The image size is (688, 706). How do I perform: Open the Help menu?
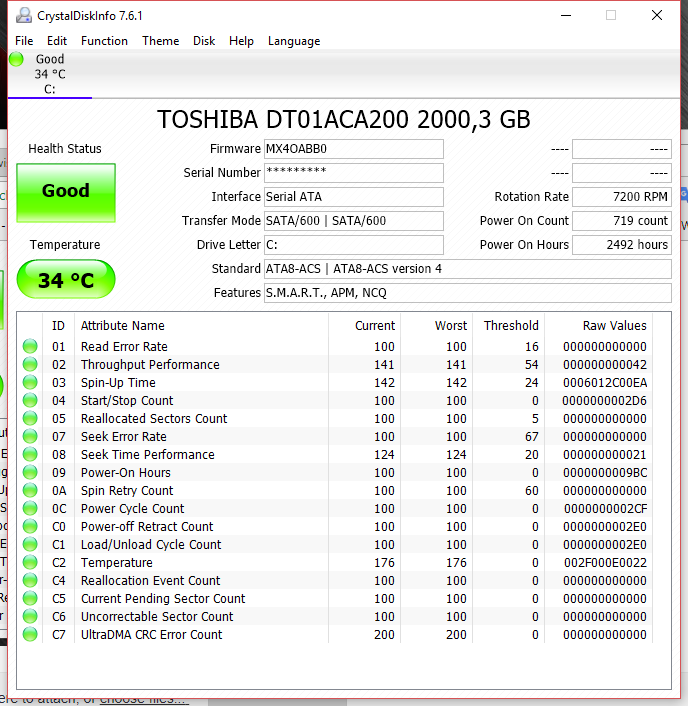(x=241, y=41)
